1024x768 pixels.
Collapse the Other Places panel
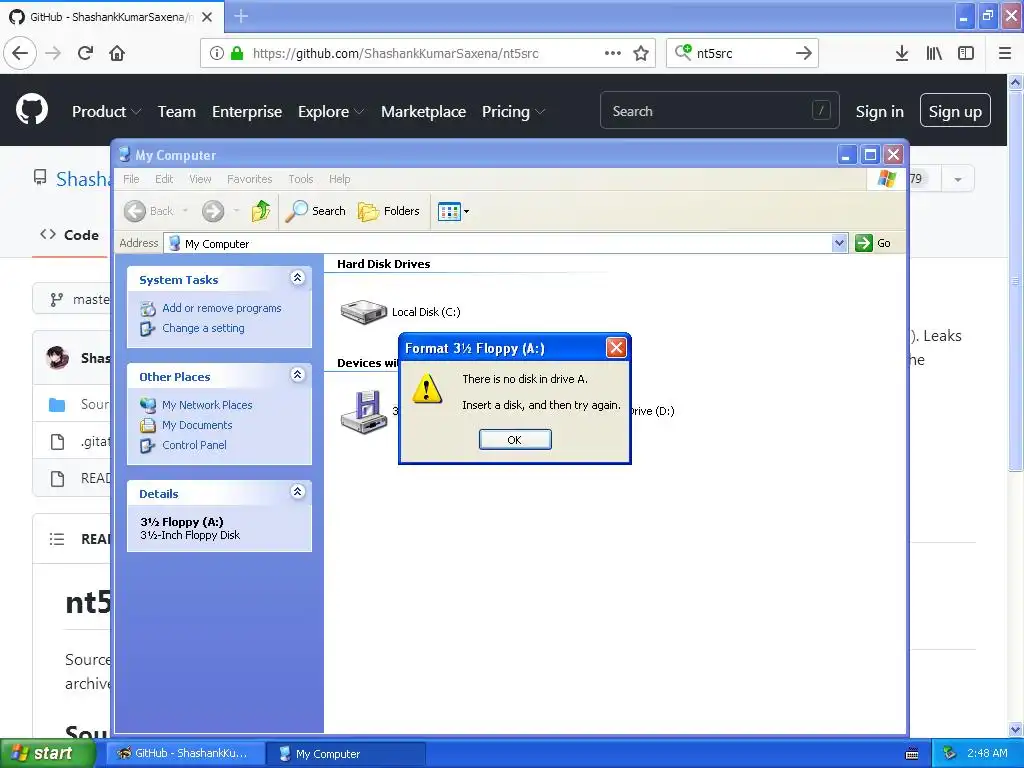pos(297,375)
